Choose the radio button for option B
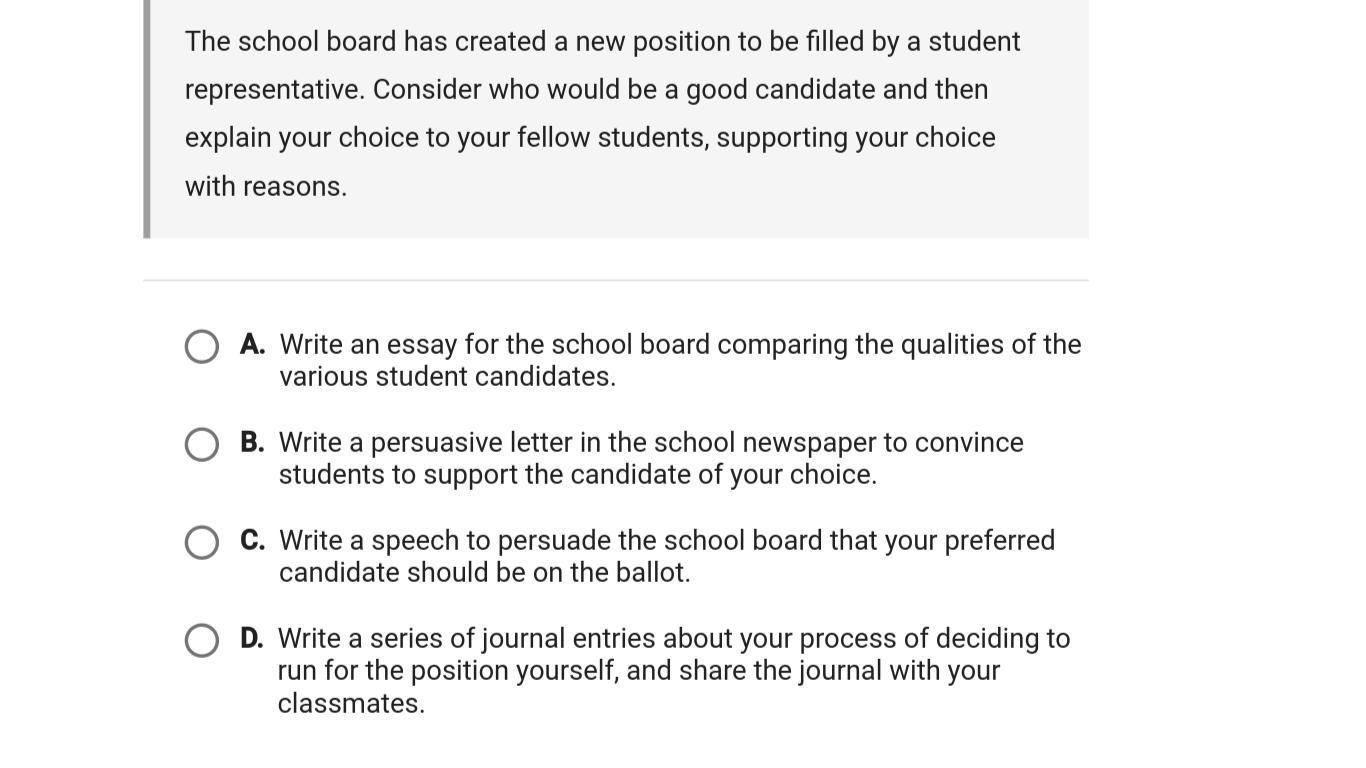The width and height of the screenshot is (1366, 768). [202, 445]
